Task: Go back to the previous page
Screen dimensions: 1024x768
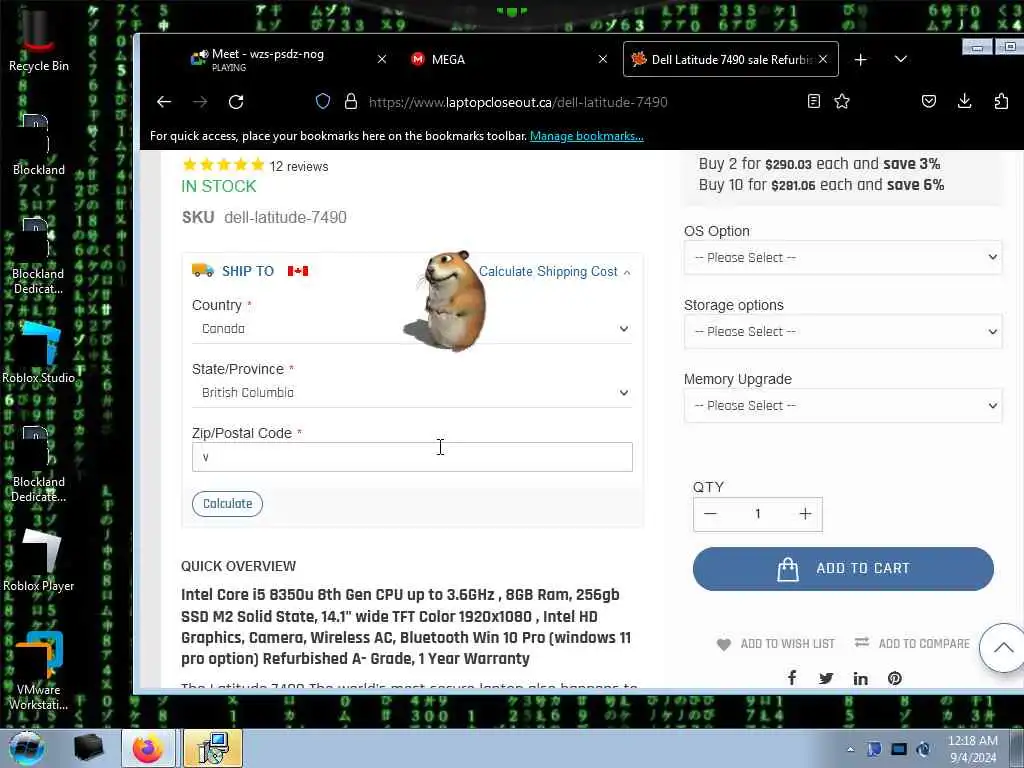Action: point(164,102)
